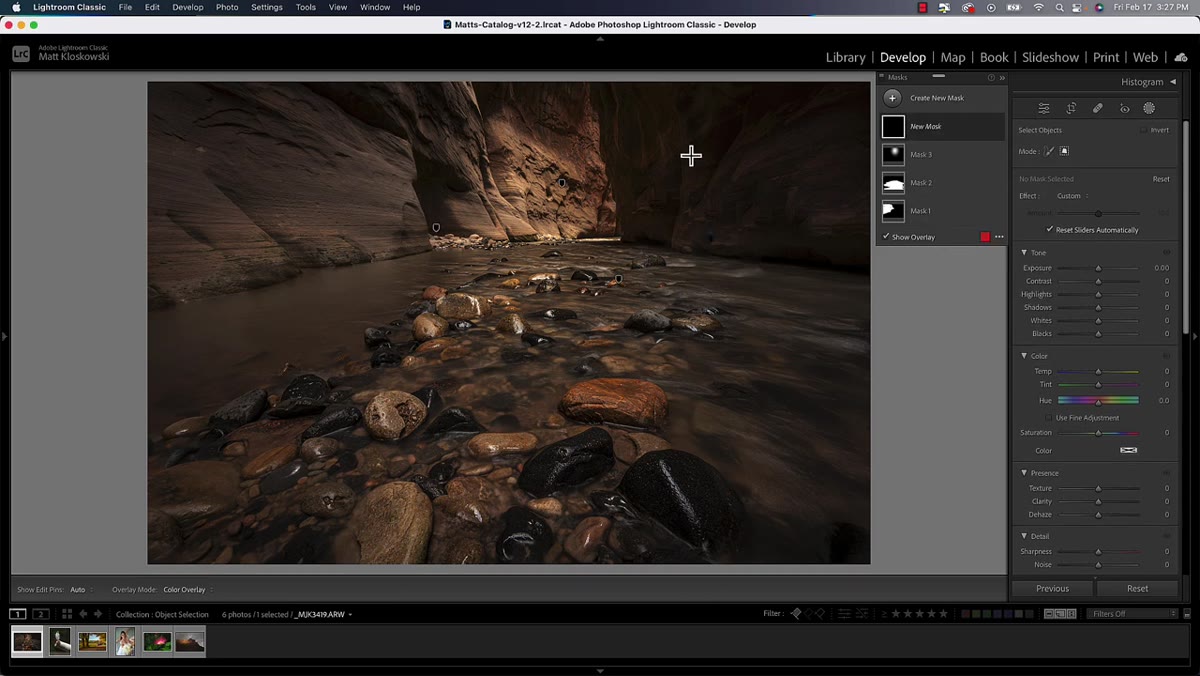1200x676 pixels.
Task: Click the Previous button
Action: pyautogui.click(x=1052, y=589)
